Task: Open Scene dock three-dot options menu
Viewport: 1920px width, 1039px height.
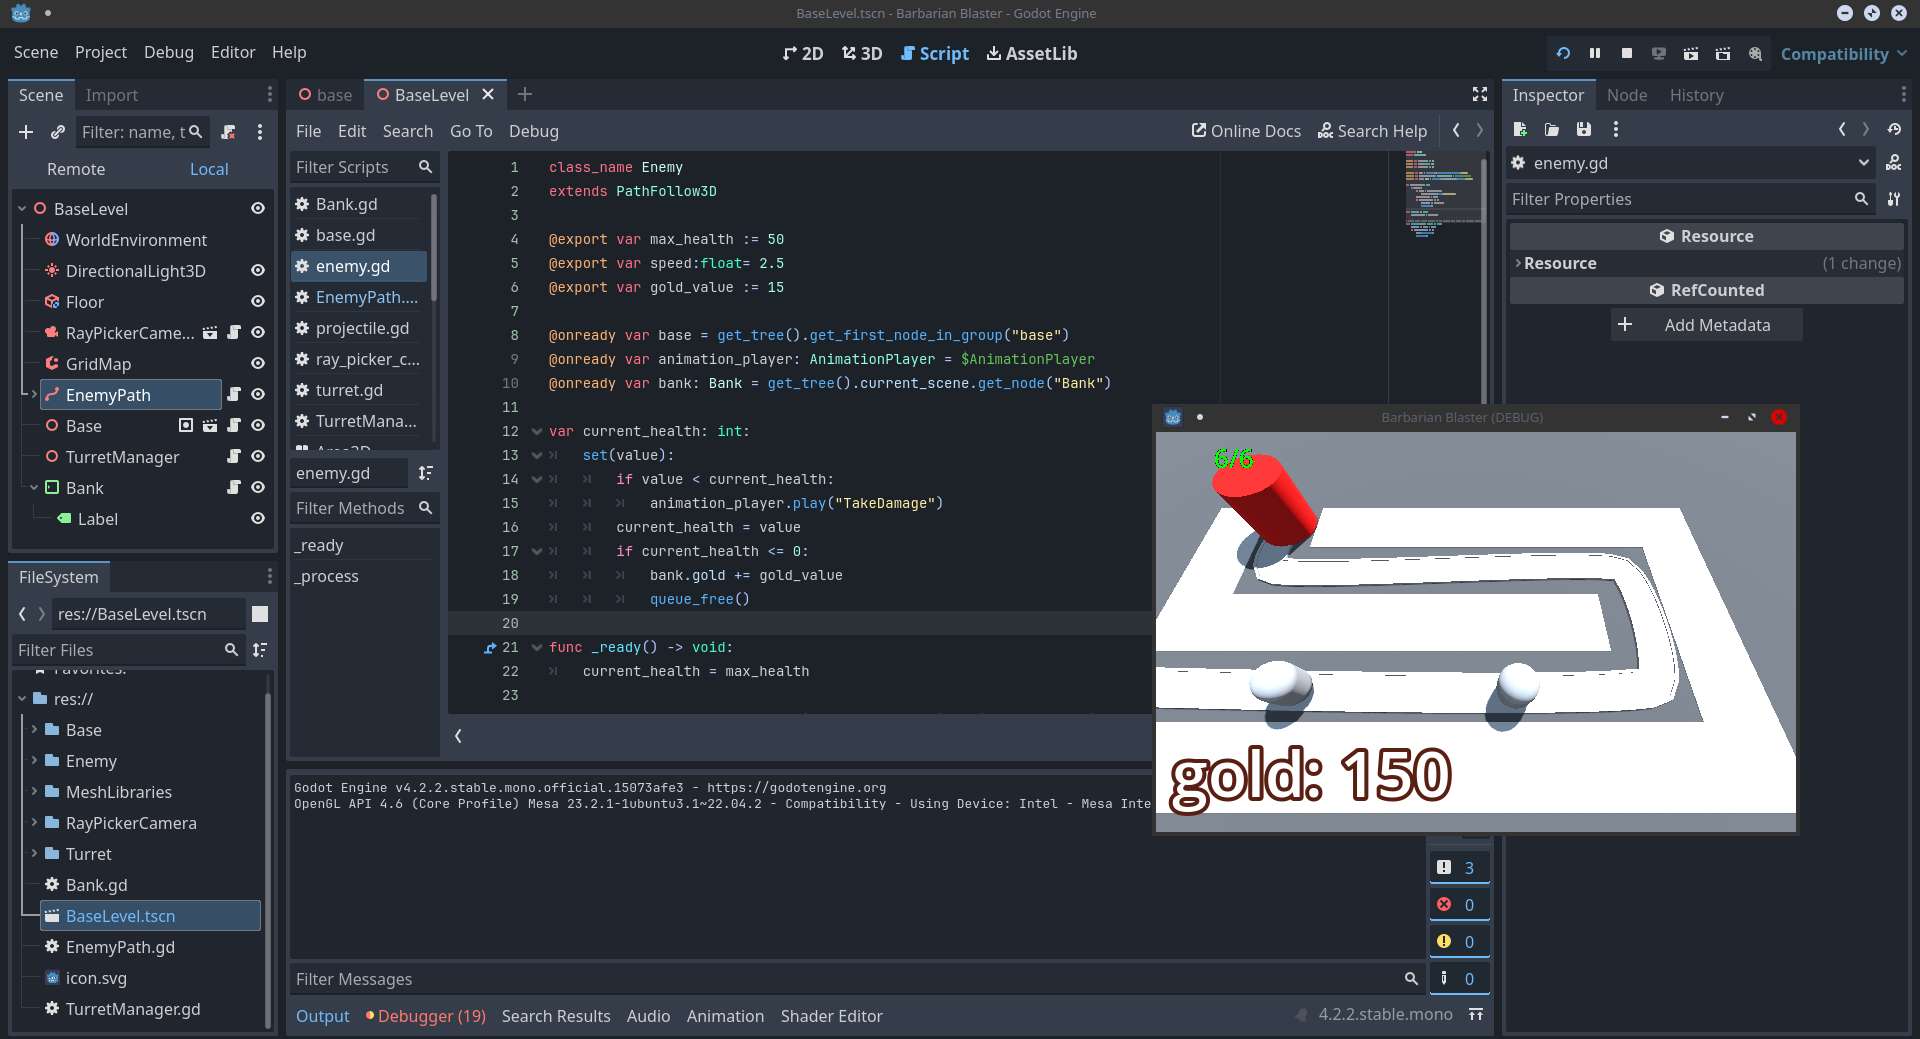Action: click(260, 132)
